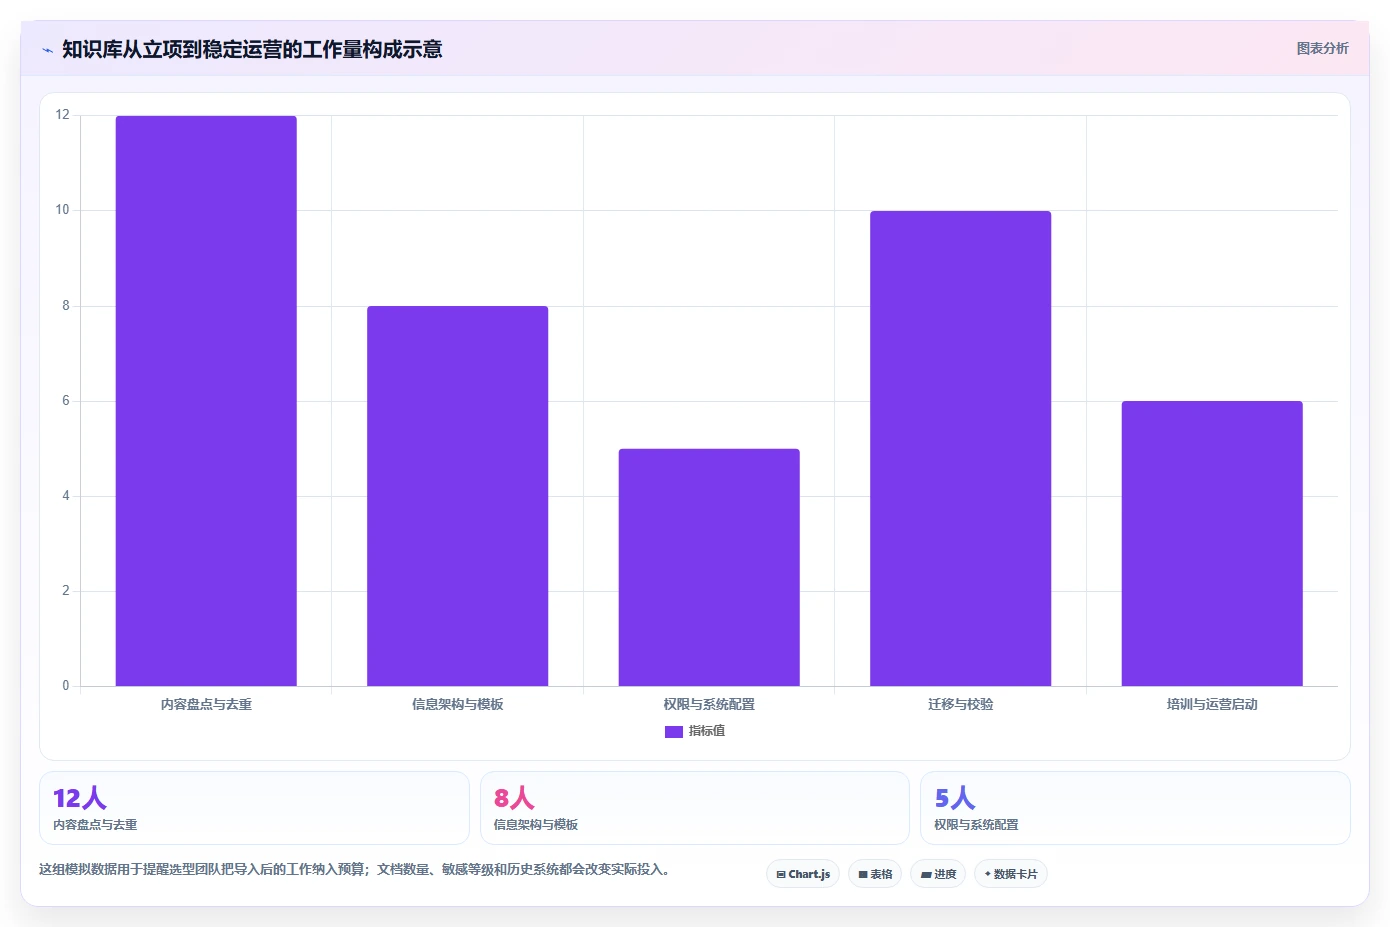Screen dimensions: 1390x927
Task: Click the y-axis value 8
Action: pyautogui.click(x=66, y=306)
